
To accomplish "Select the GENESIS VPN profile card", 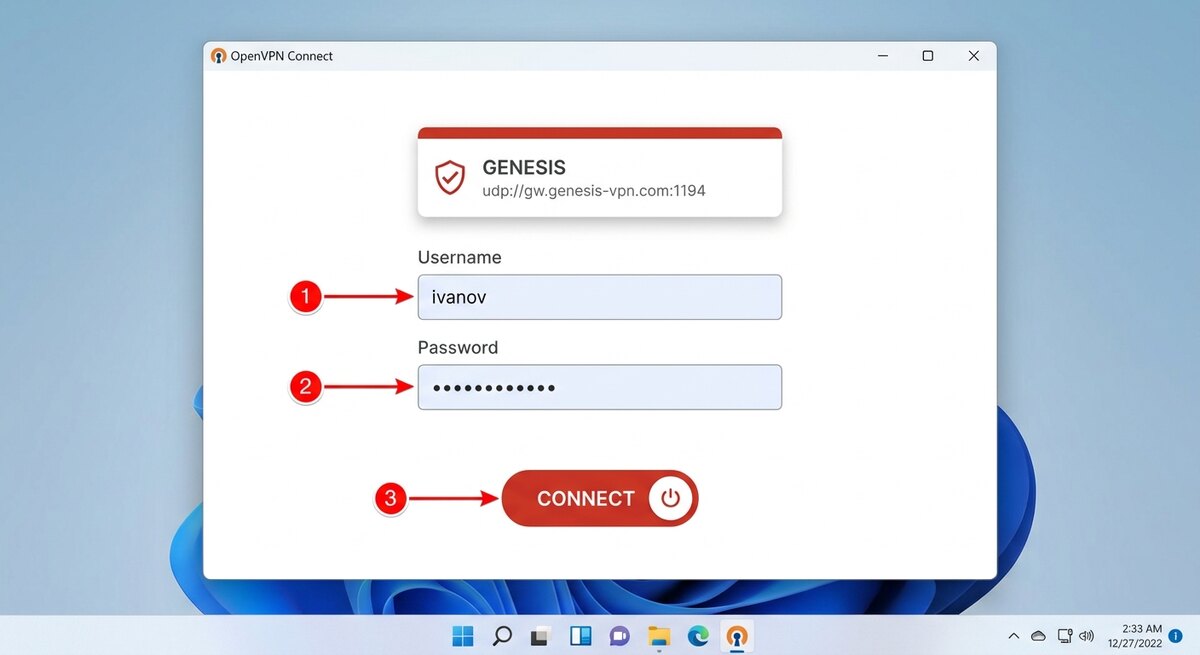I will pyautogui.click(x=600, y=172).
